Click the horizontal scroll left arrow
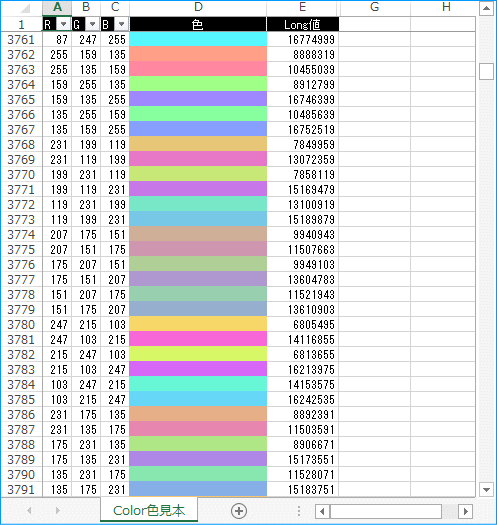 pos(323,511)
